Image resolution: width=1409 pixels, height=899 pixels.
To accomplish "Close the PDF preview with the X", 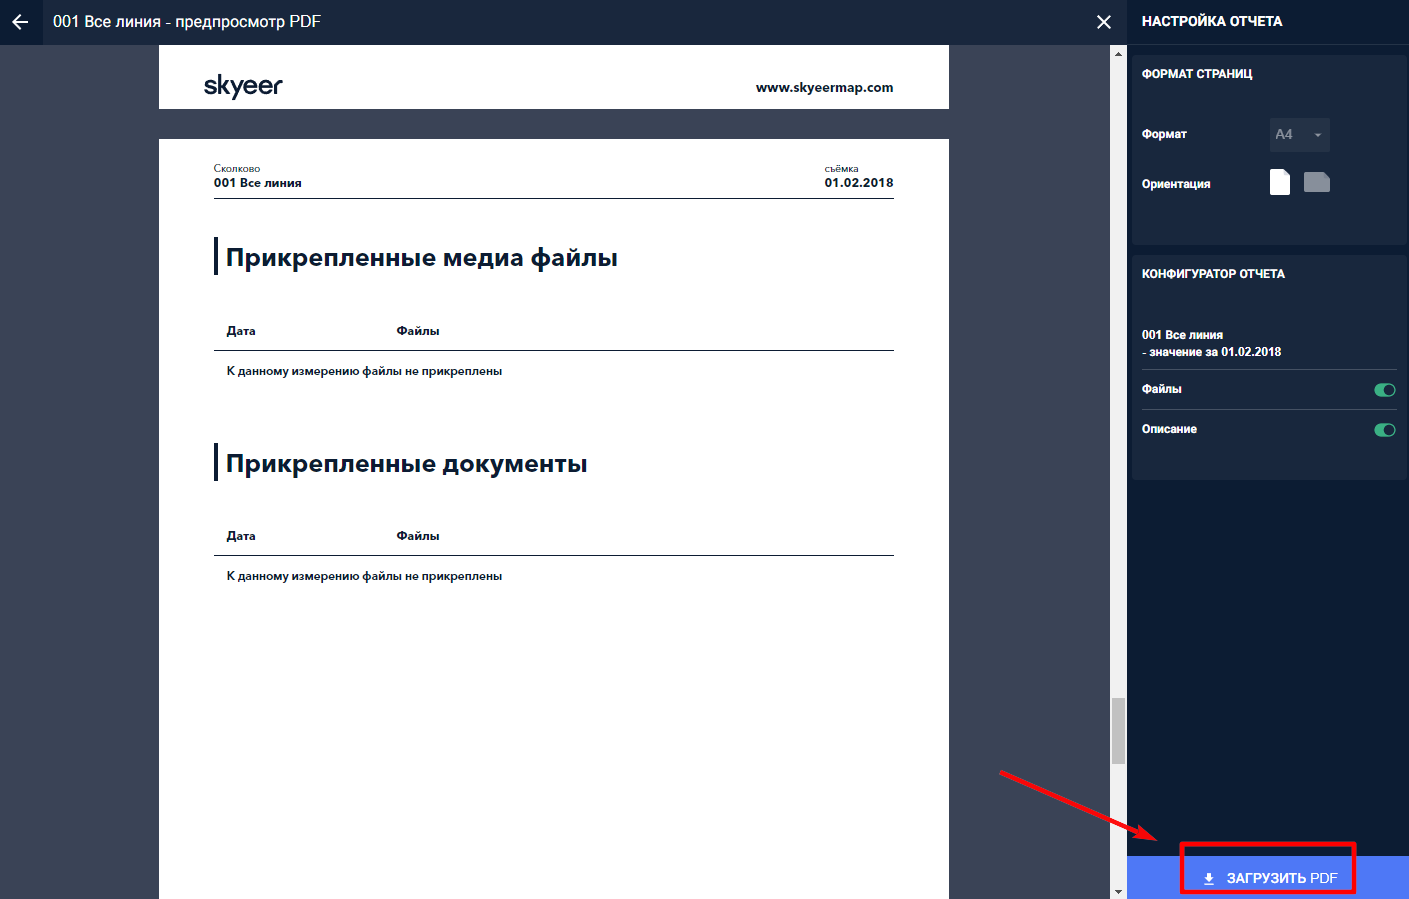I will coord(1103,22).
